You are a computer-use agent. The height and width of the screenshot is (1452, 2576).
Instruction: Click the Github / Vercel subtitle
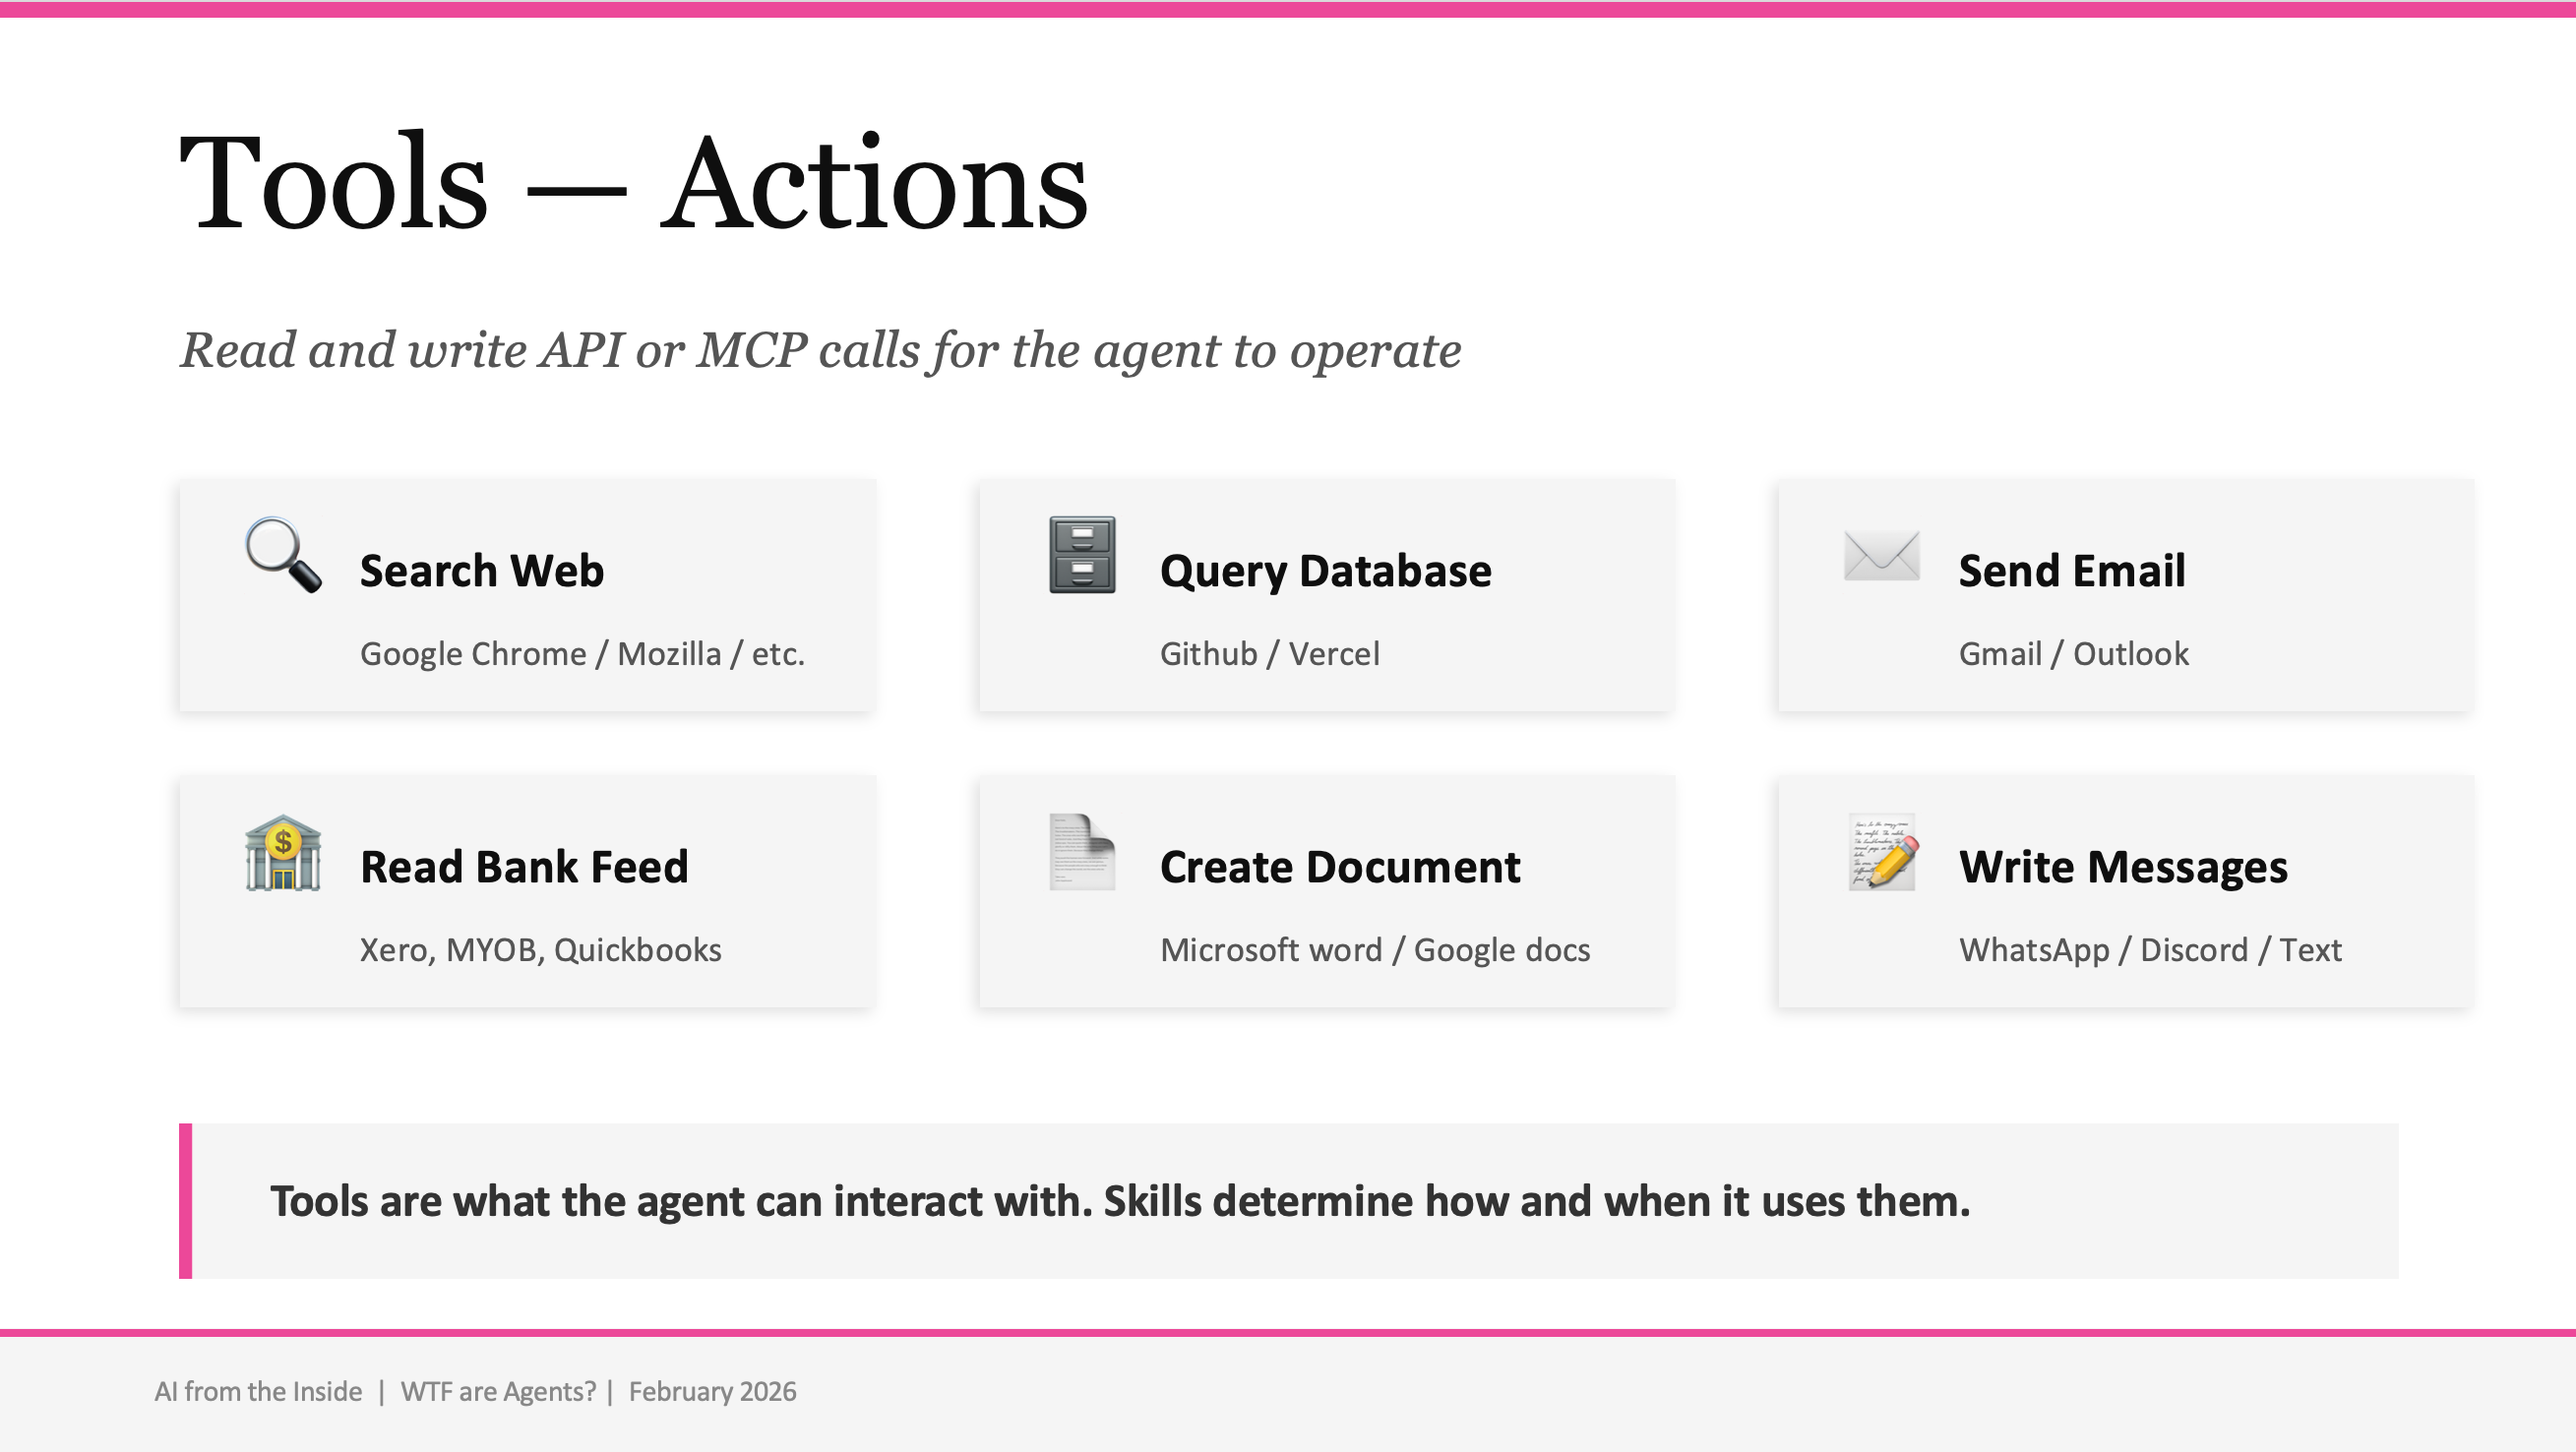pos(1269,653)
